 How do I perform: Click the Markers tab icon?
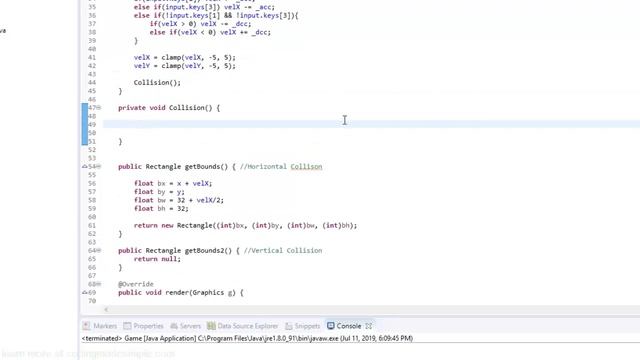click(x=86, y=326)
